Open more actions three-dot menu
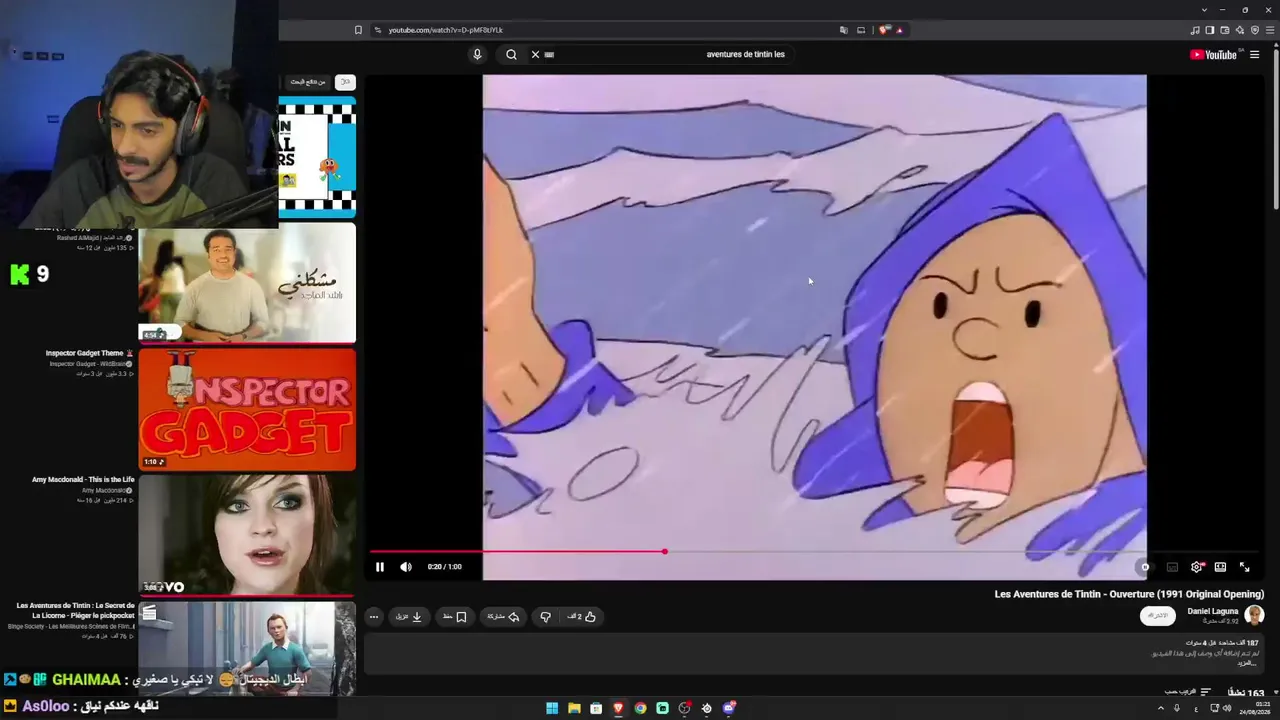The width and height of the screenshot is (1280, 720). [x=374, y=617]
